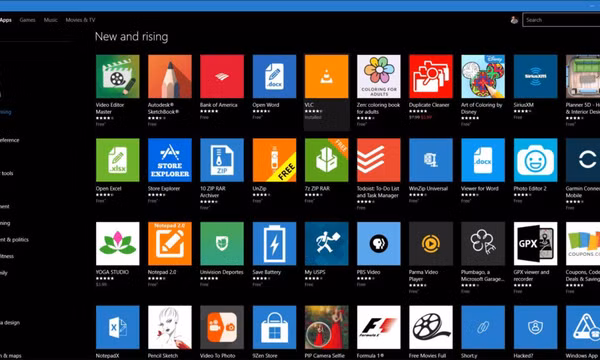The height and width of the screenshot is (360, 600).
Task: Click the user account avatar icon
Action: click(x=514, y=20)
